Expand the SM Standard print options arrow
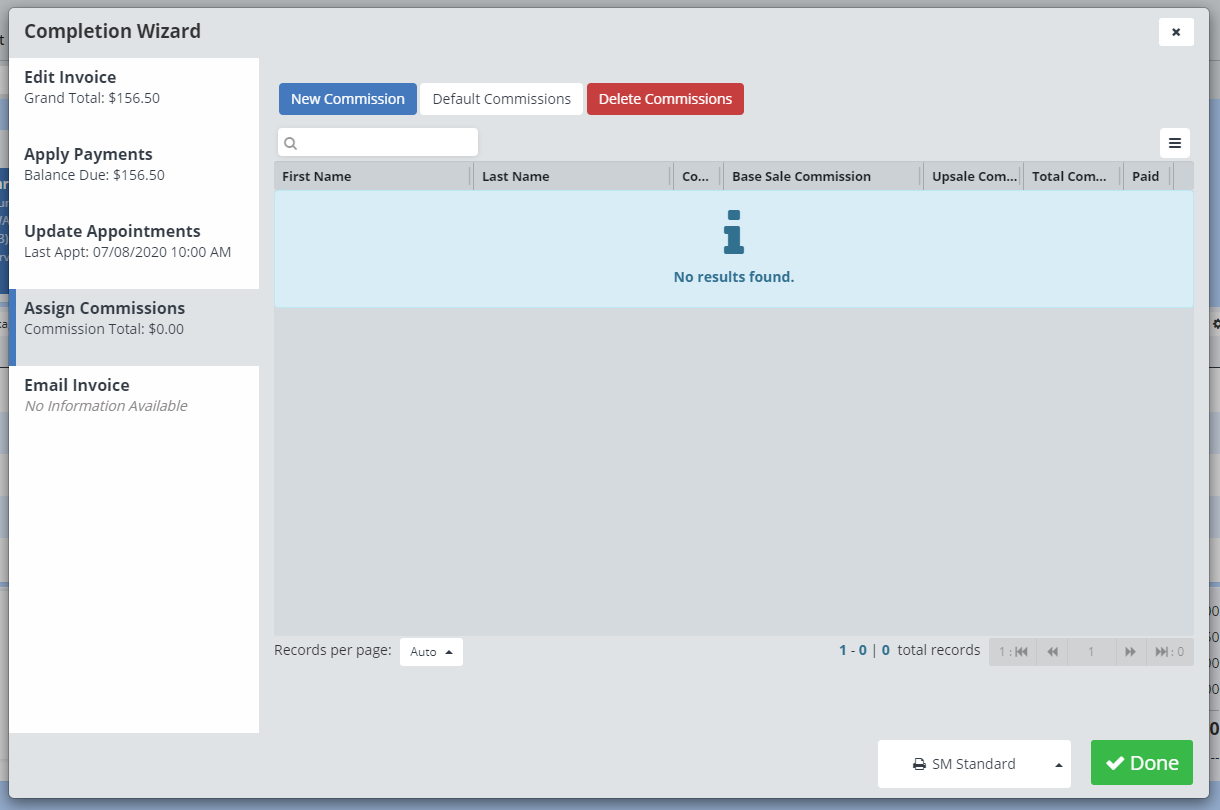 [x=1058, y=765]
